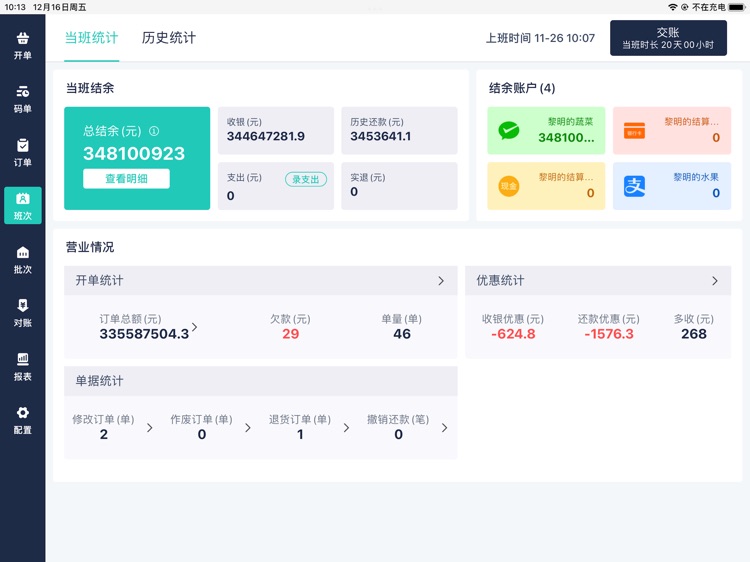
Task: Click the 查看明细 button
Action: coord(126,178)
